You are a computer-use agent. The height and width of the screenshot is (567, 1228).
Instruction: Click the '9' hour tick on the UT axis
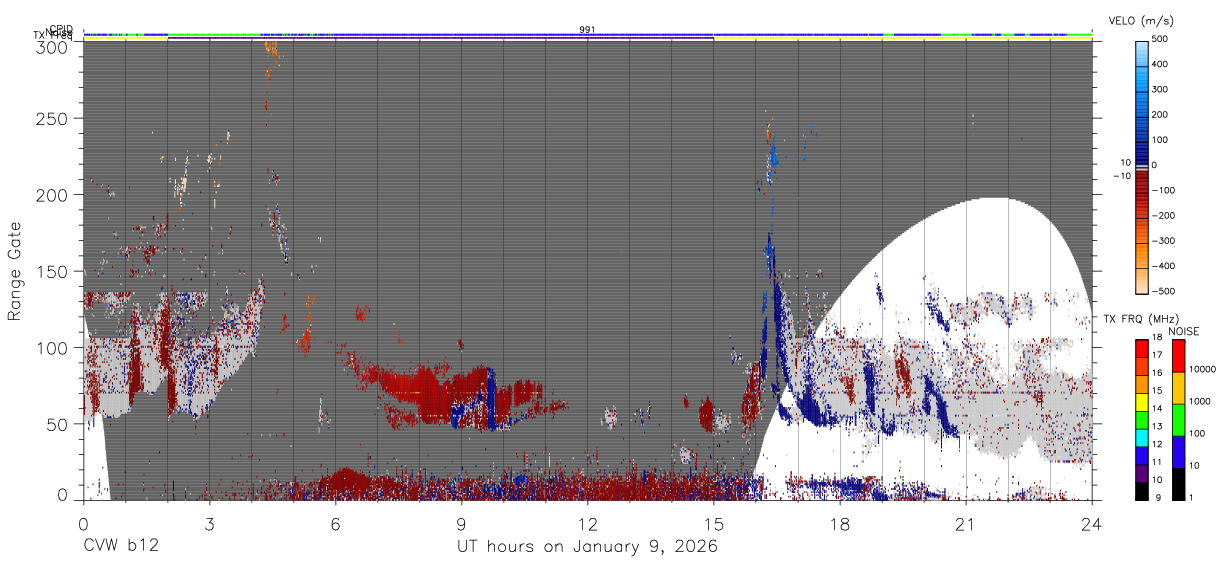coord(461,523)
